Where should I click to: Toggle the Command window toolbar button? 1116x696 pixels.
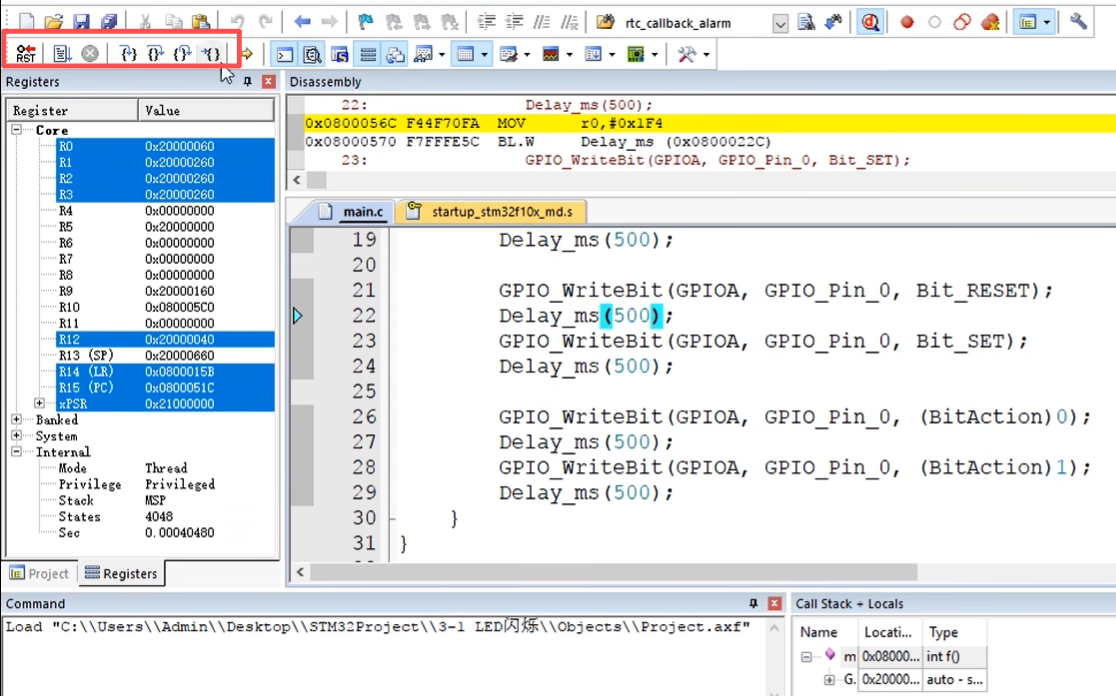[285, 54]
